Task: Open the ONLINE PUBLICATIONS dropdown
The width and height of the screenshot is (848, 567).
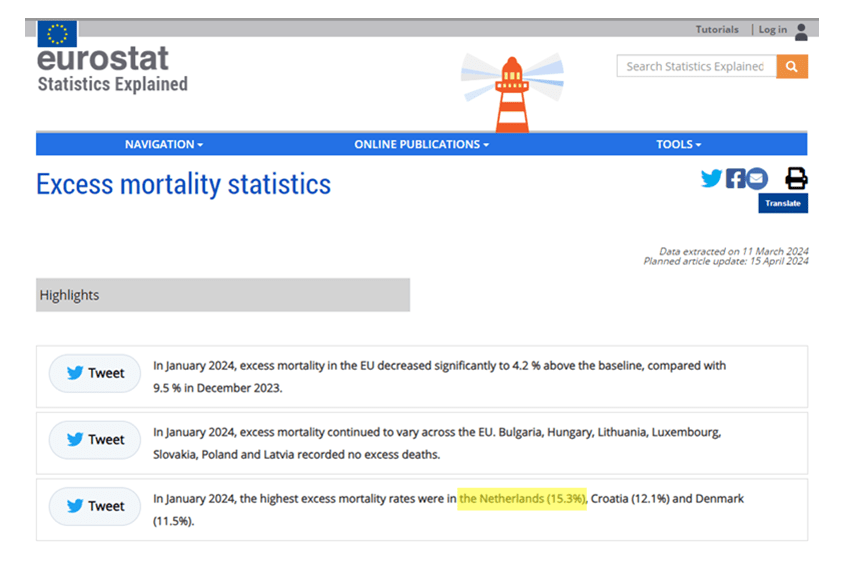Action: tap(421, 144)
